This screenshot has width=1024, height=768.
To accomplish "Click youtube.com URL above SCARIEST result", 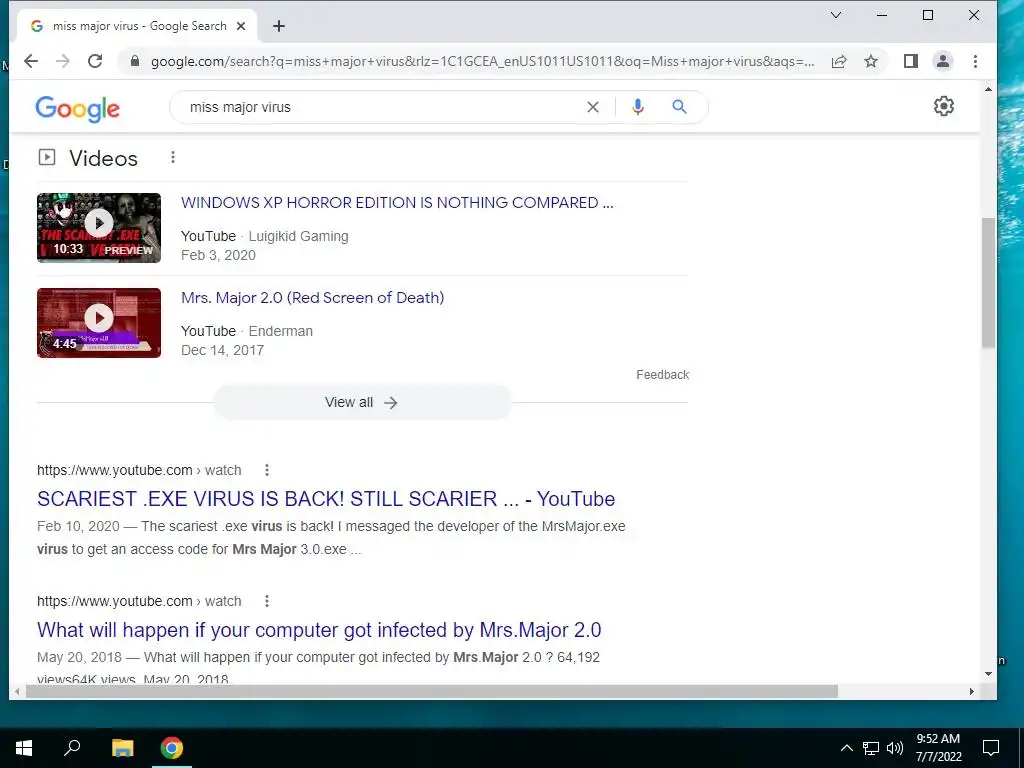I will tap(139, 470).
